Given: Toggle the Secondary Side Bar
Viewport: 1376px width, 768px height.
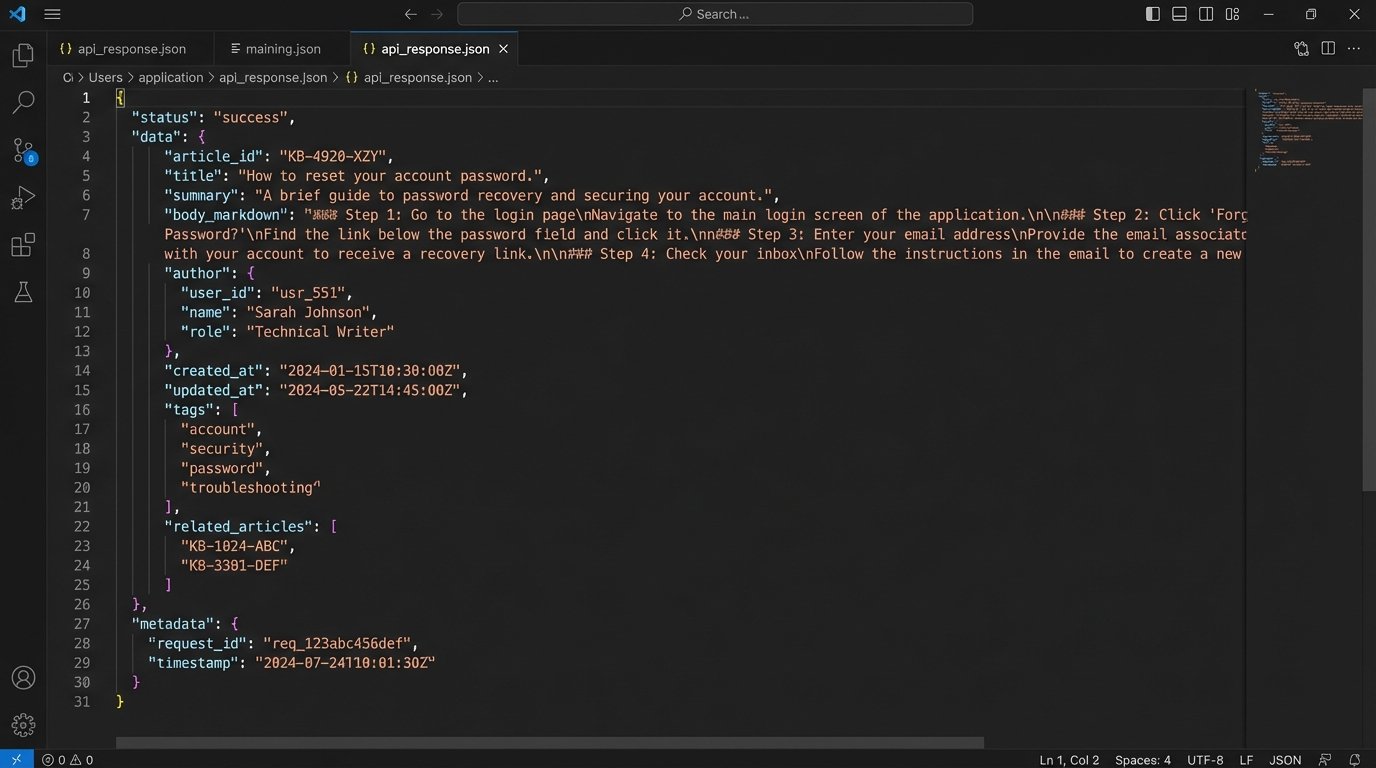Looking at the screenshot, I should click(x=1205, y=14).
